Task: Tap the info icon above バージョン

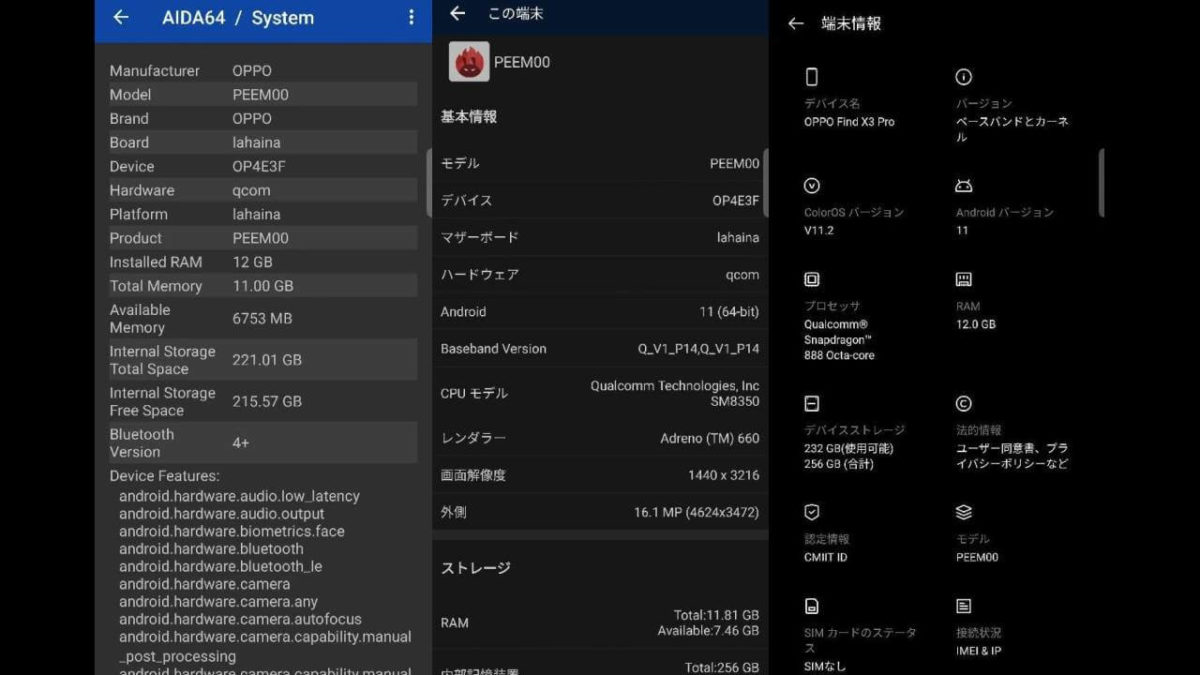Action: click(x=964, y=77)
